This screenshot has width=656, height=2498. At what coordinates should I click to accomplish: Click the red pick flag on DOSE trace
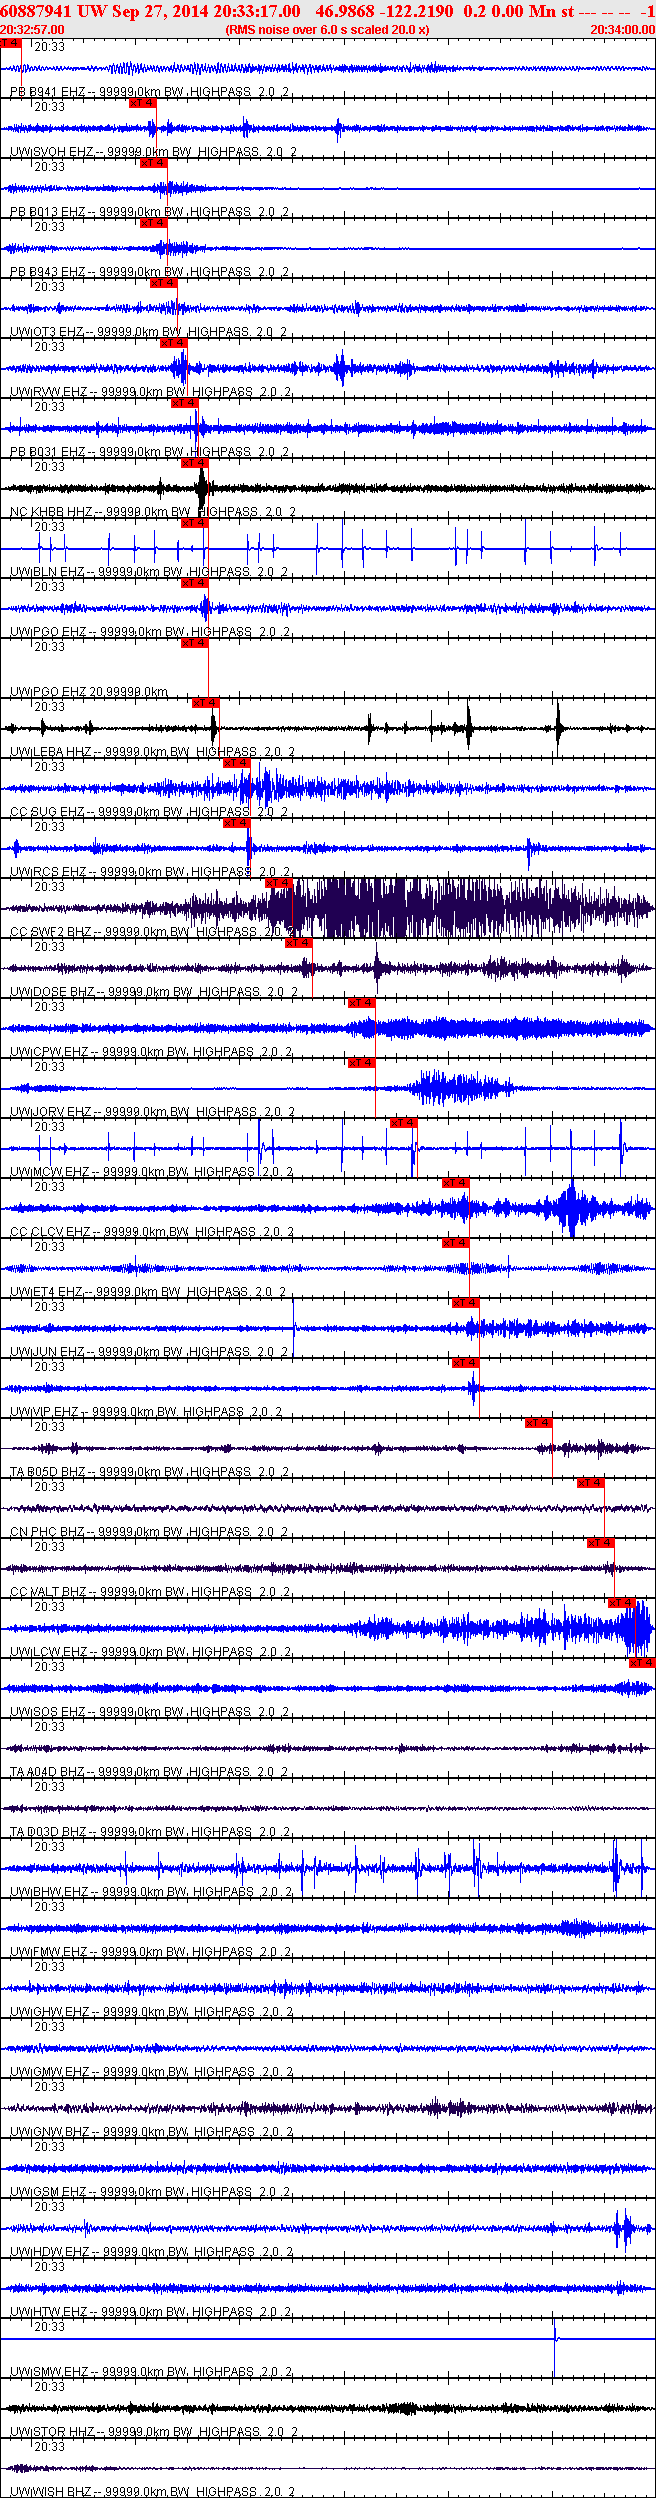point(299,943)
